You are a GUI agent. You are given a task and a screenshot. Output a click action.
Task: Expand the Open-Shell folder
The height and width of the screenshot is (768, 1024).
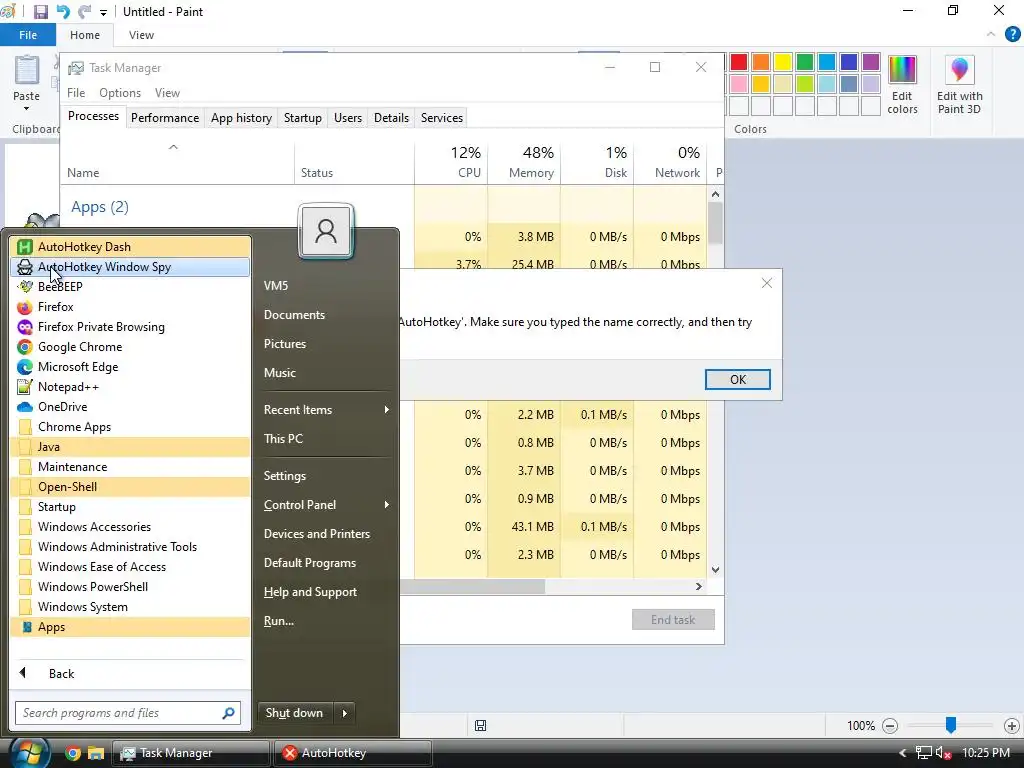point(130,487)
